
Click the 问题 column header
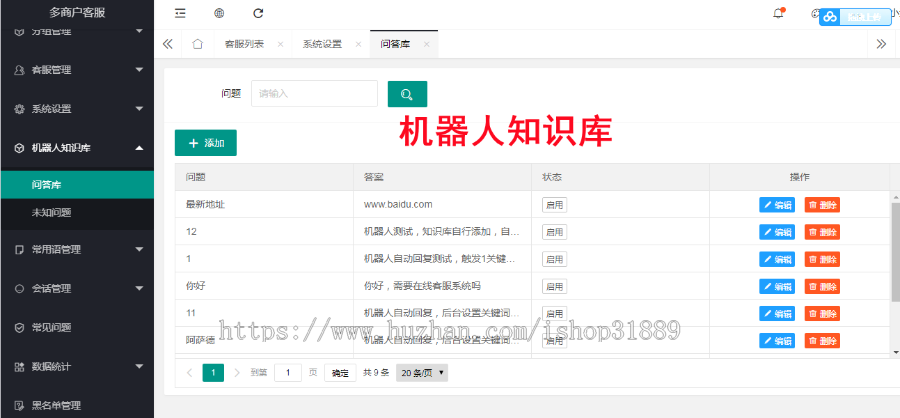(x=265, y=177)
